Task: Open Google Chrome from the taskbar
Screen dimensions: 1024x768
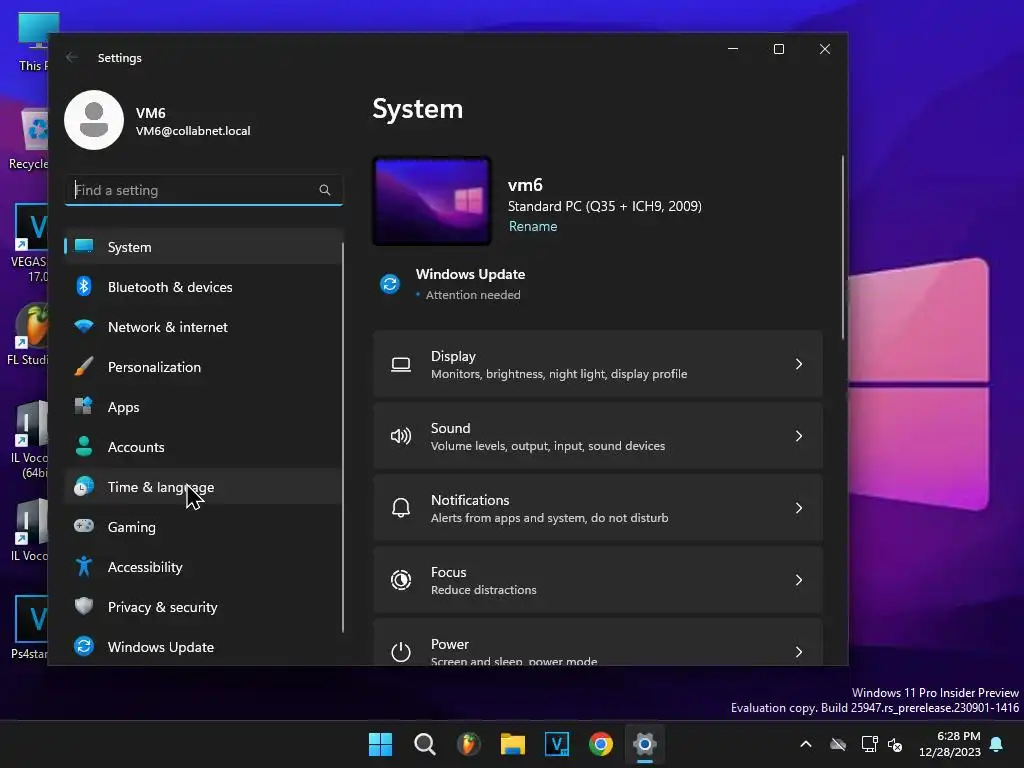Action: tap(601, 744)
